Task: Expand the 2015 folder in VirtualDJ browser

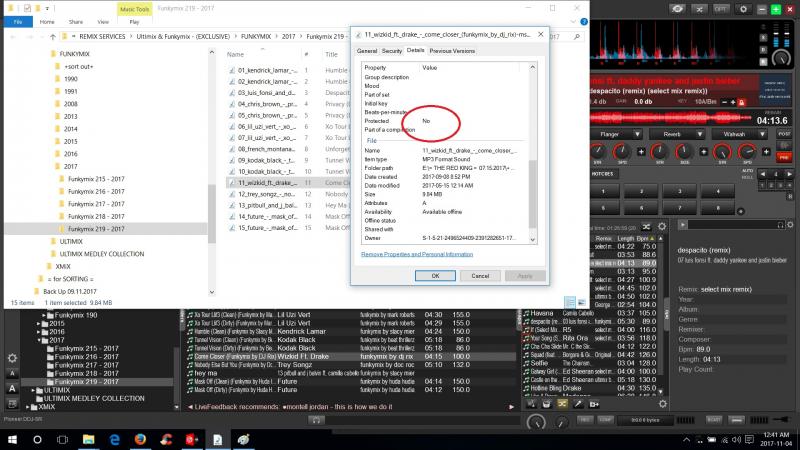Action: pyautogui.click(x=39, y=323)
